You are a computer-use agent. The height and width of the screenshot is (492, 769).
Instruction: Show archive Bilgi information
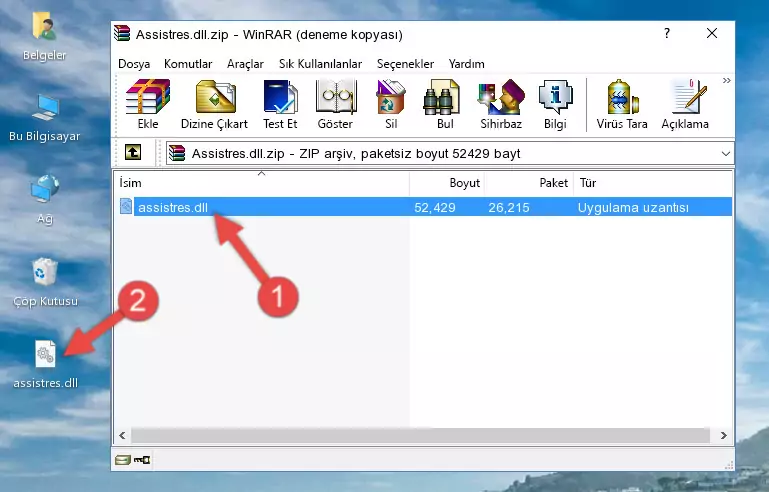click(555, 104)
